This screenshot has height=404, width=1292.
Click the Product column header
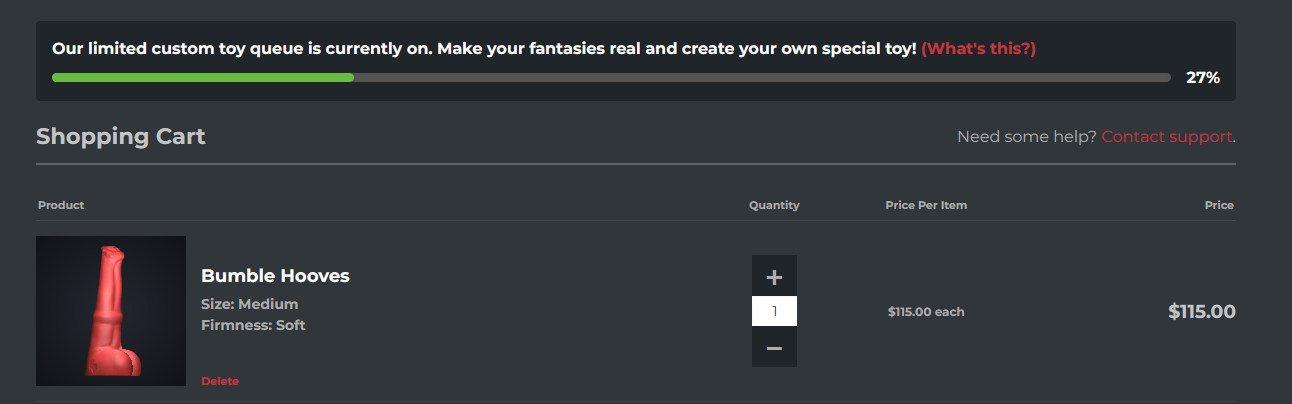click(x=61, y=205)
